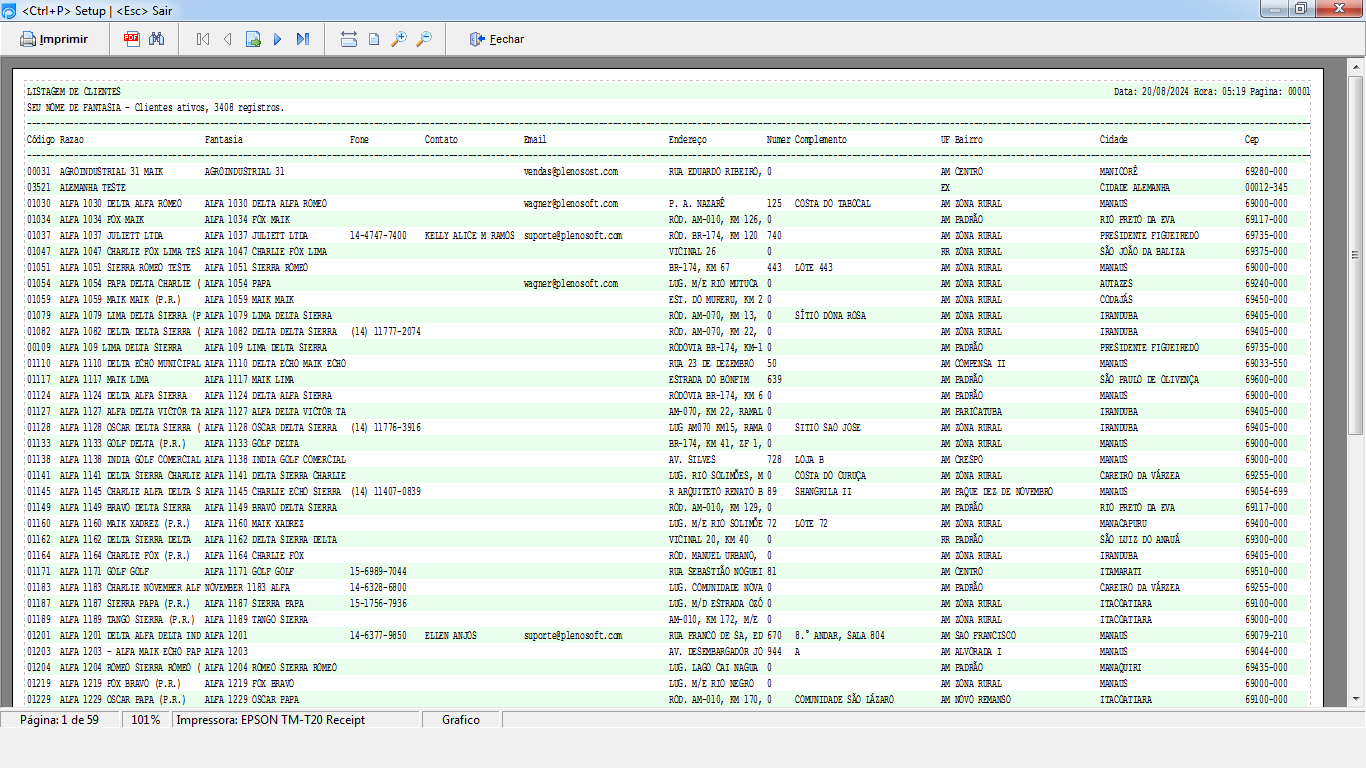Click the contact ELLEN ANJOS

[x=451, y=636]
